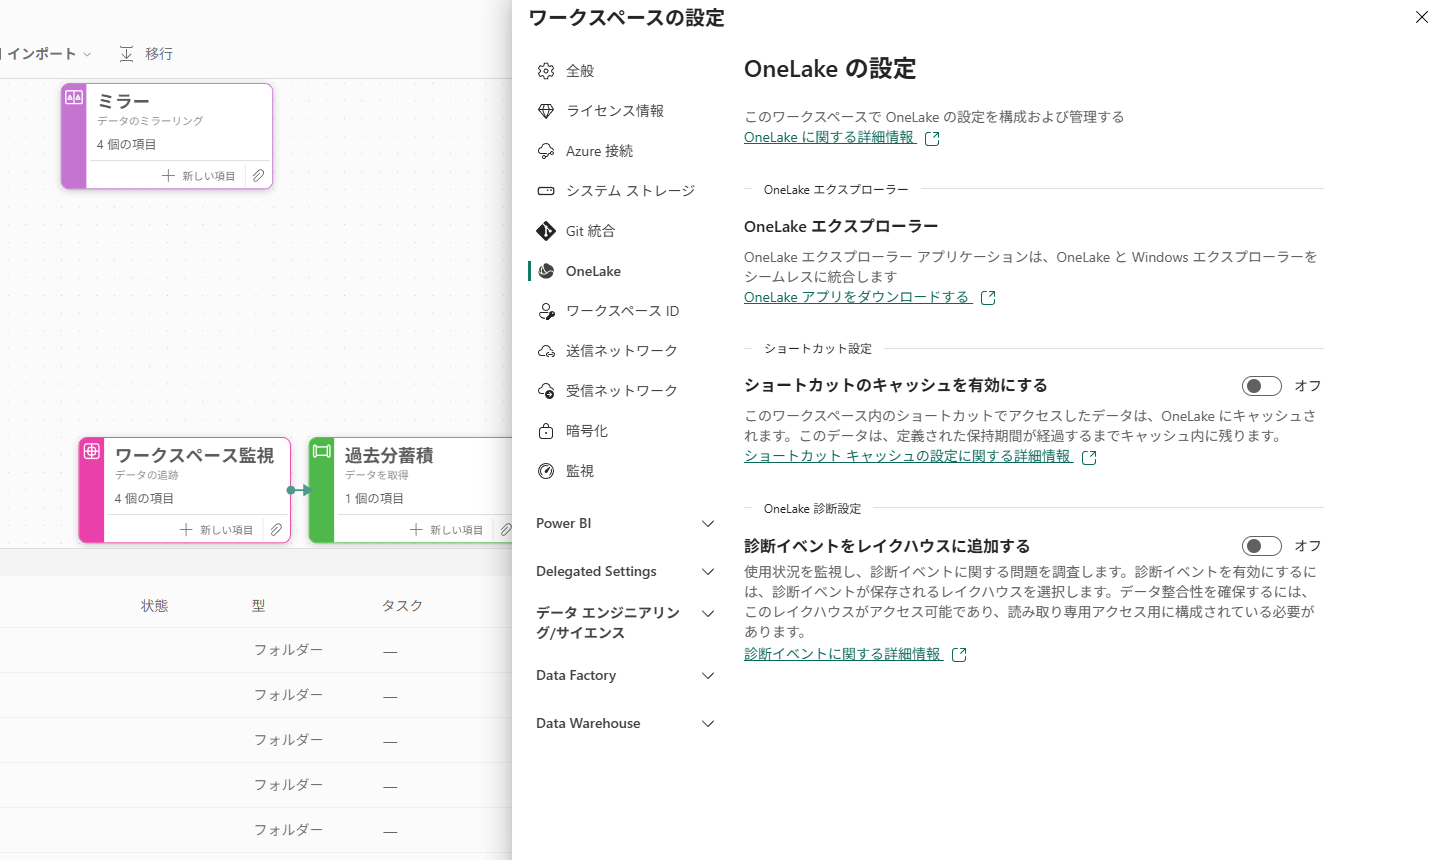The width and height of the screenshot is (1450, 860).
Task: Click the pink ワークスペース監視 card icon
Action: click(x=92, y=451)
